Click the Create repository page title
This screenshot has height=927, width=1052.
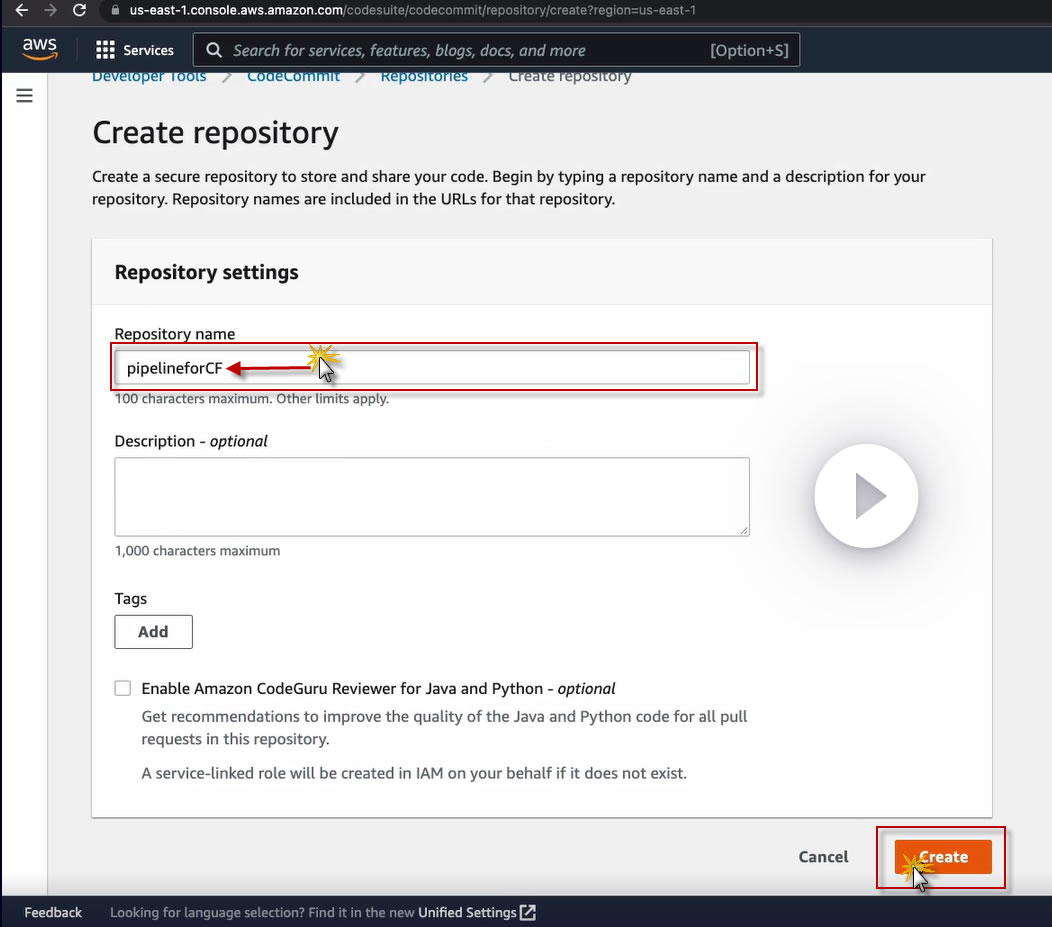tap(215, 133)
